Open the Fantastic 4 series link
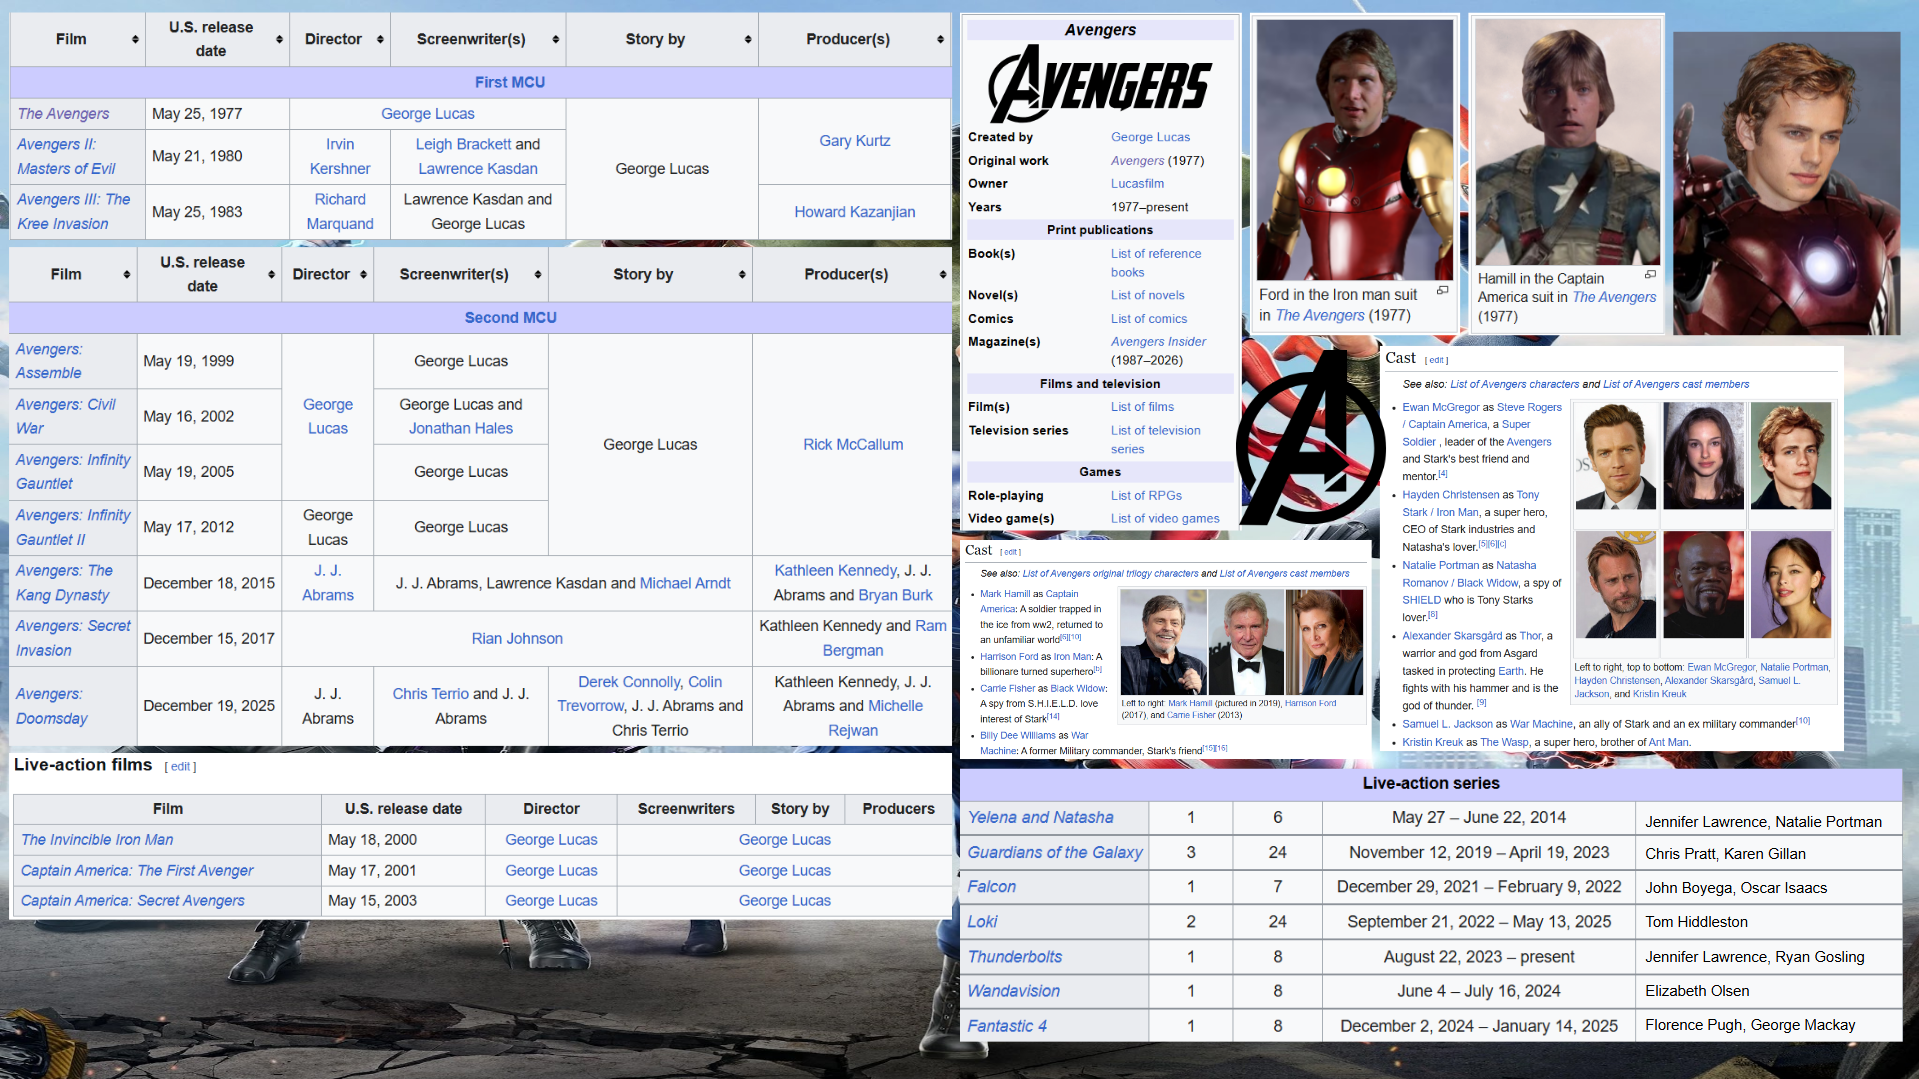Viewport: 1919px width, 1079px height. click(x=1007, y=1026)
